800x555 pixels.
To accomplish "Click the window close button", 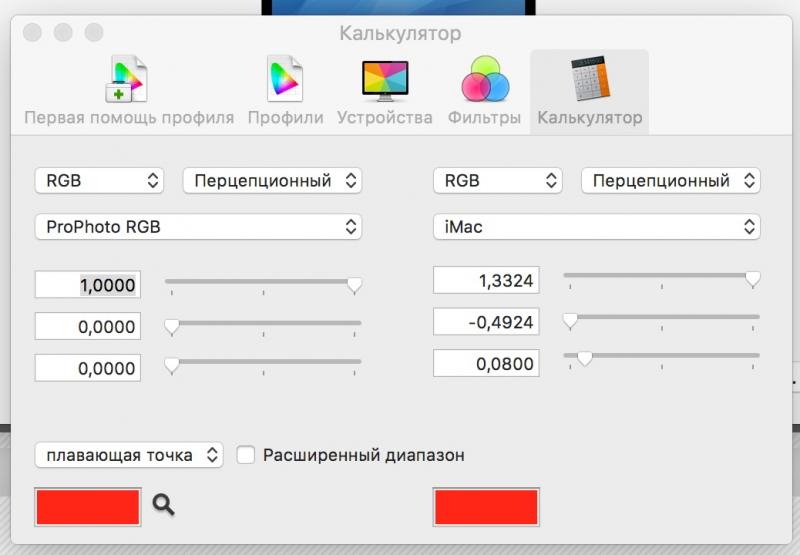I will 32,33.
